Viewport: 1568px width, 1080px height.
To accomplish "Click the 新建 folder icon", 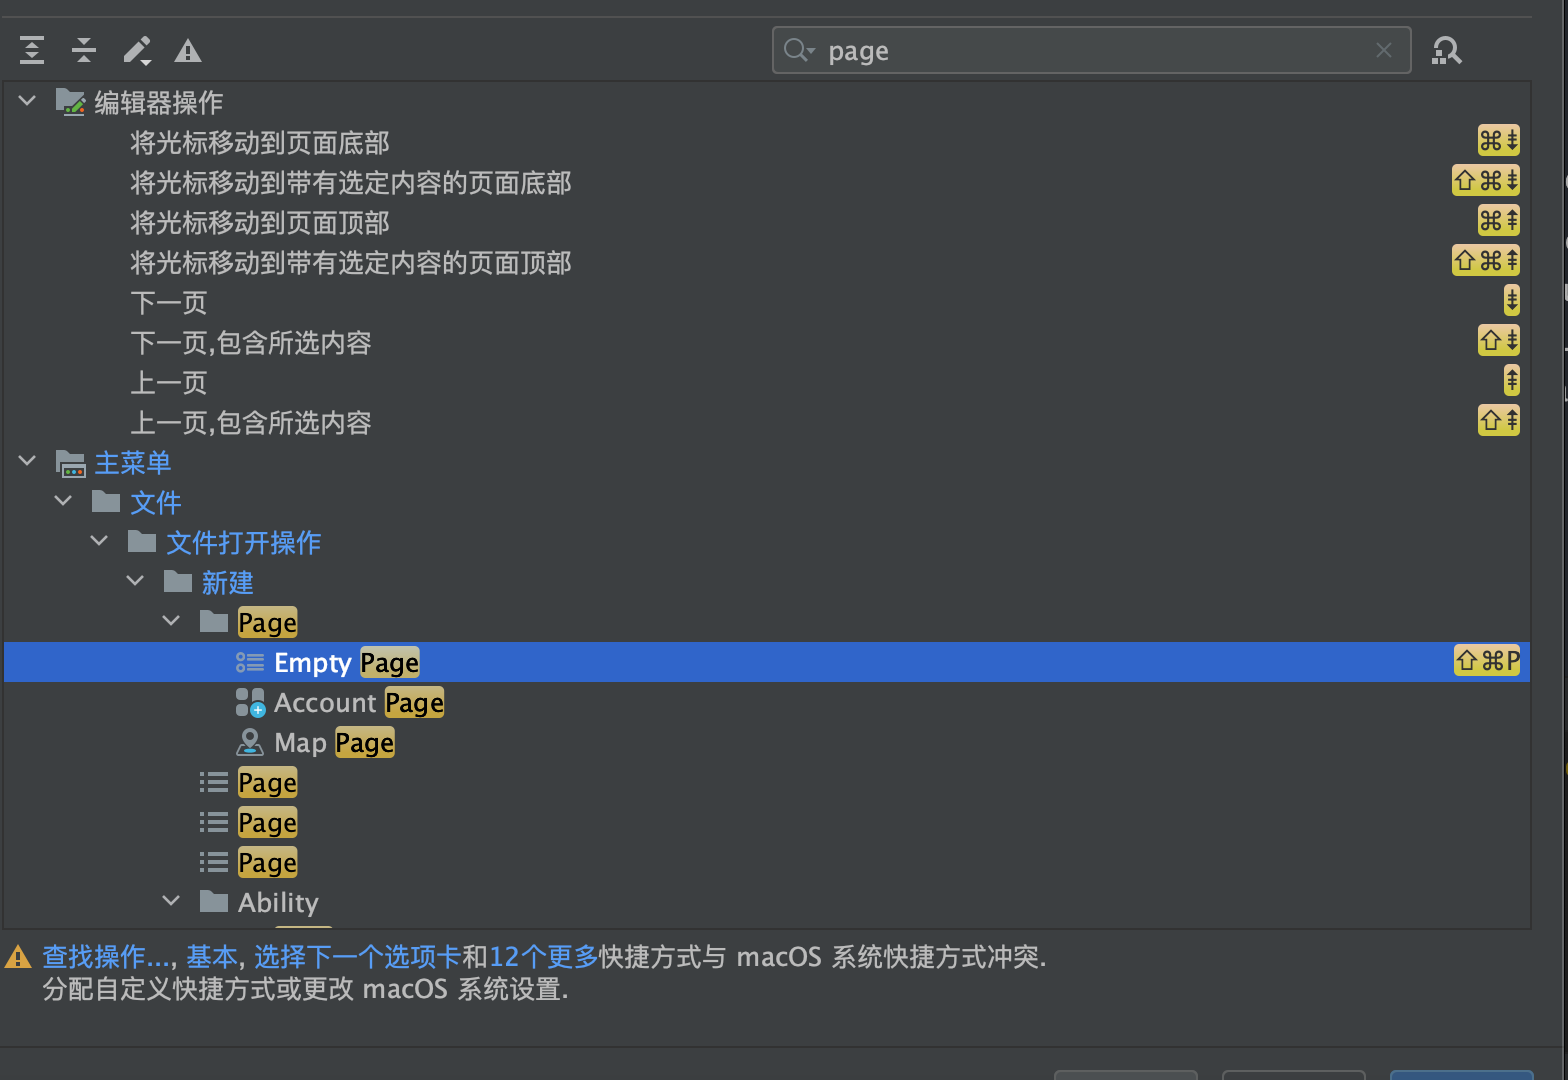I will [178, 581].
